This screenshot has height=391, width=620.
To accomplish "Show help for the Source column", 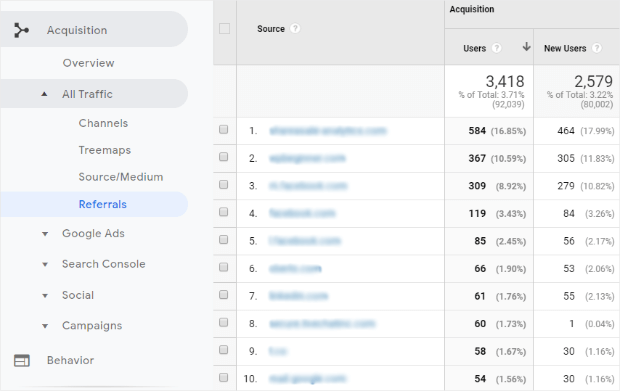I will [x=295, y=28].
